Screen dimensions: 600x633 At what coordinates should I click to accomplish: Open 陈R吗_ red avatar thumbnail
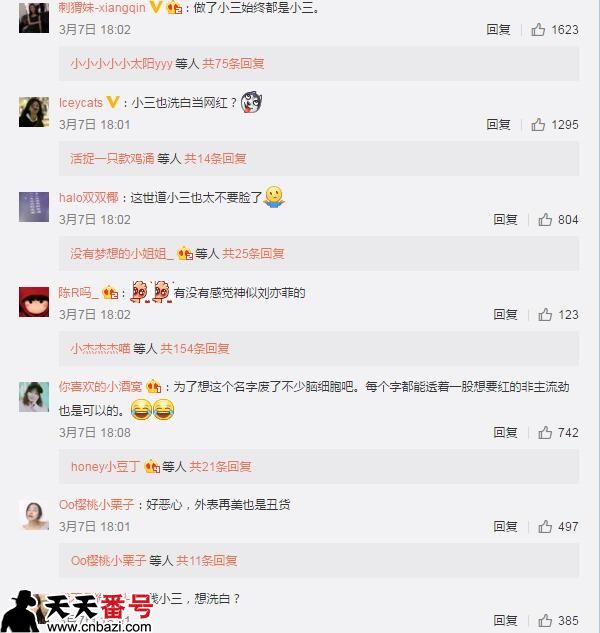pyautogui.click(x=34, y=302)
